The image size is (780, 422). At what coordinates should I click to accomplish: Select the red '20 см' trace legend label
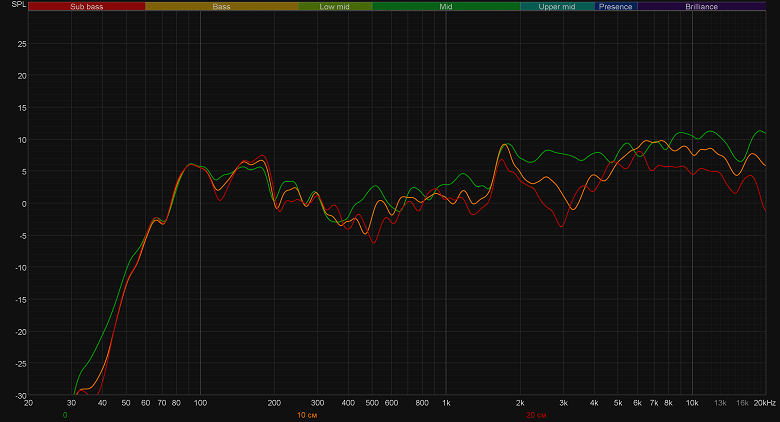pos(536,415)
